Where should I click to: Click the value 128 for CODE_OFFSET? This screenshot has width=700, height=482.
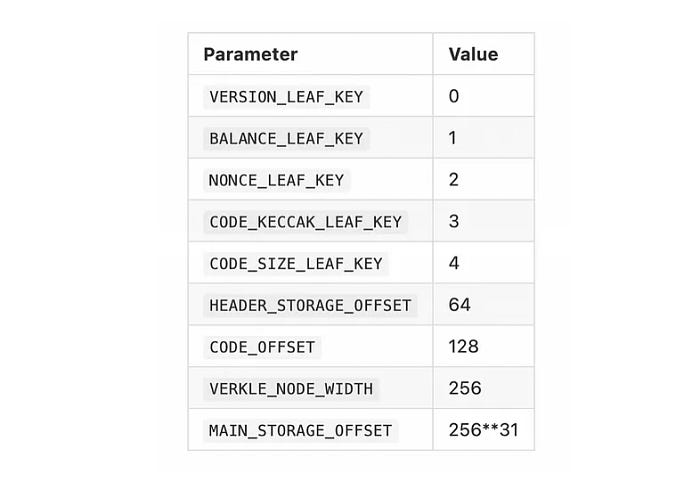tap(463, 346)
